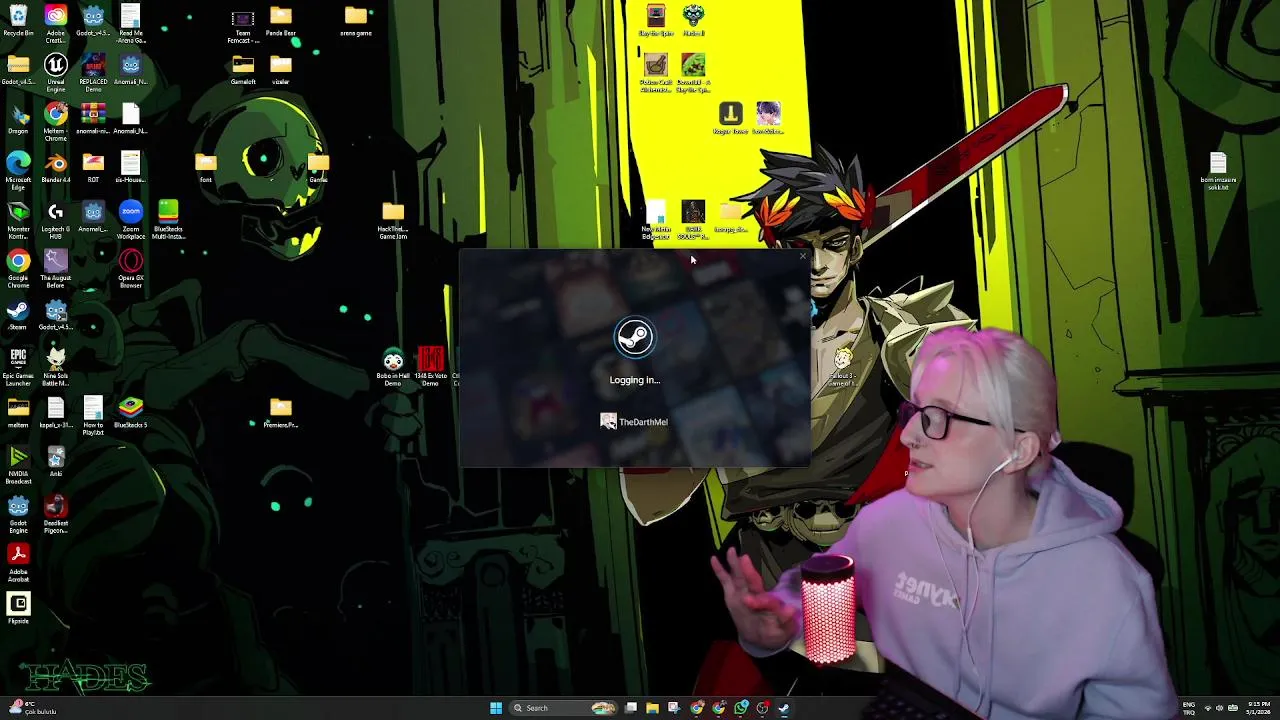Screen dimensions: 1280x720
Task: Open The August Before game shortcut
Action: click(x=56, y=268)
